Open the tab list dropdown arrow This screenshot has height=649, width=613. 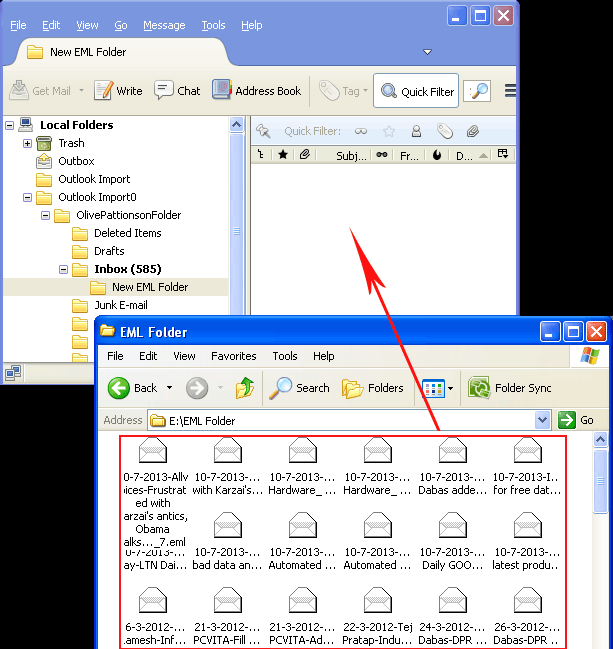428,52
